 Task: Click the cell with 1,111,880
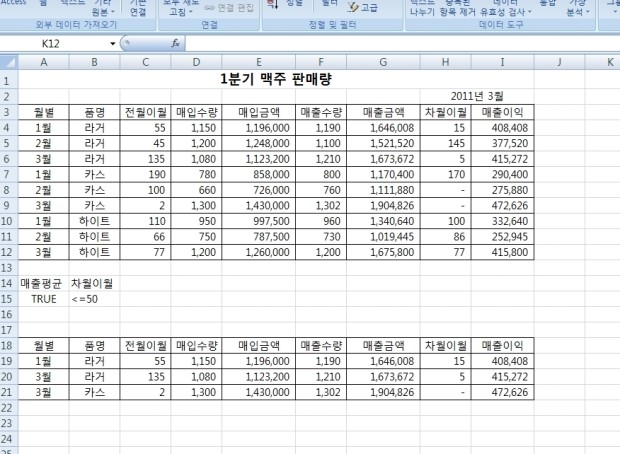pyautogui.click(x=383, y=190)
